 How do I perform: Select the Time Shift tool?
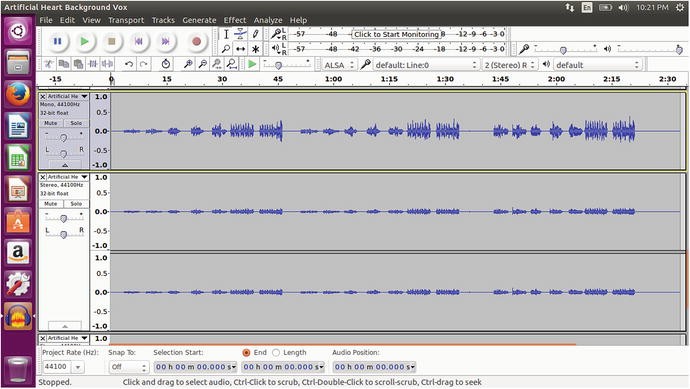[x=240, y=49]
